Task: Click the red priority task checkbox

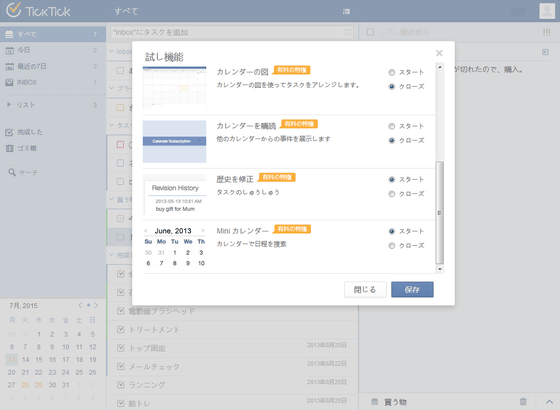Action: [120, 145]
